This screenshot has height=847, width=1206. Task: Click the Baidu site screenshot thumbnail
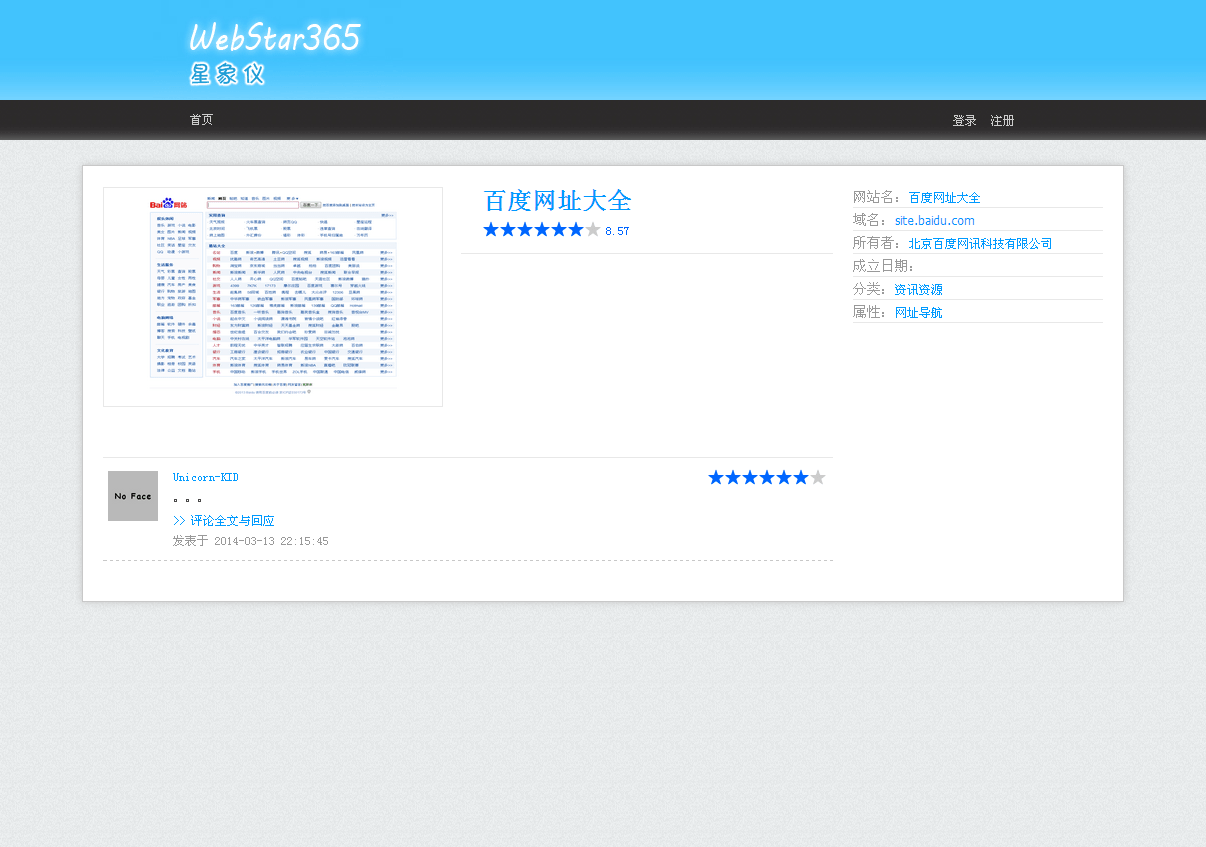[x=273, y=297]
